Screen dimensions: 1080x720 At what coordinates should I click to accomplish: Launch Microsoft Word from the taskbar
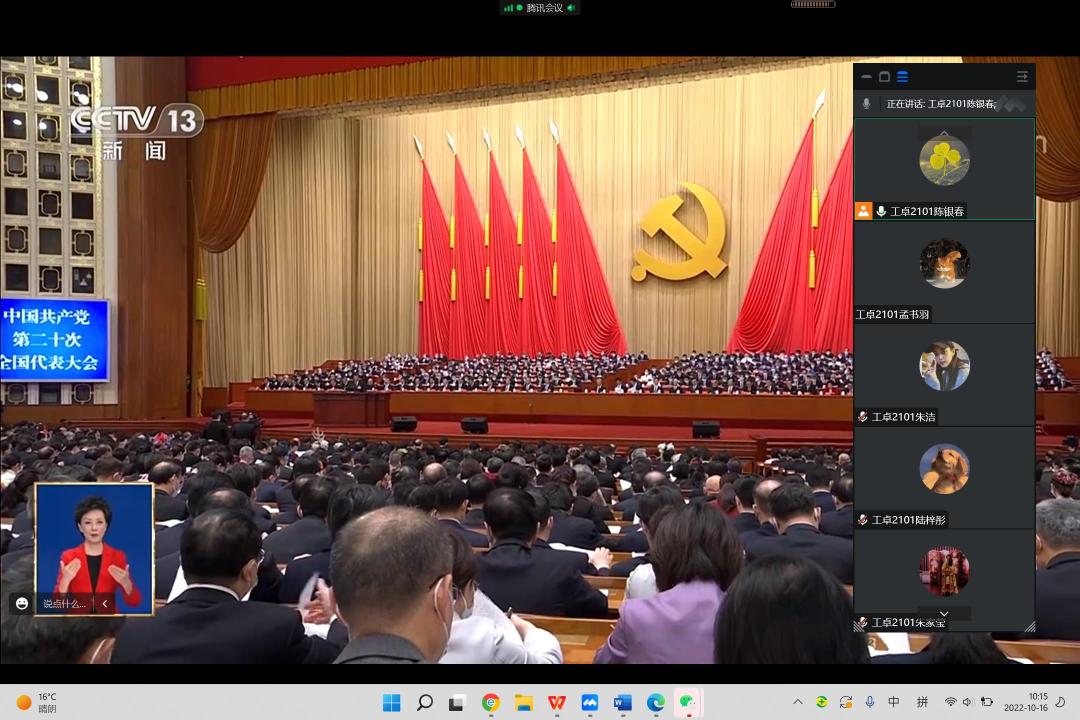pos(622,702)
